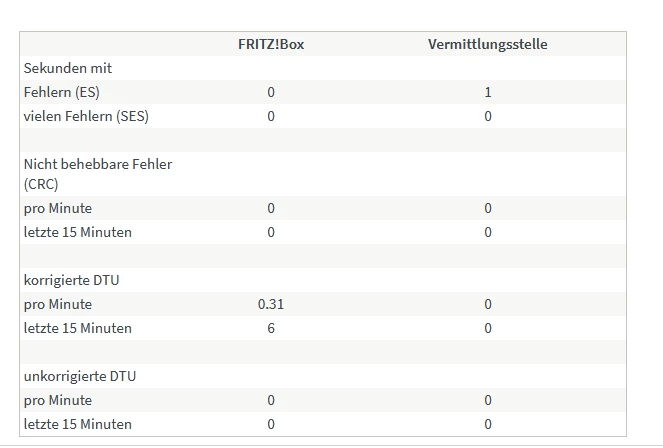
Task: Click "pro Minute" under unkorrigierte DTU
Action: [58, 400]
